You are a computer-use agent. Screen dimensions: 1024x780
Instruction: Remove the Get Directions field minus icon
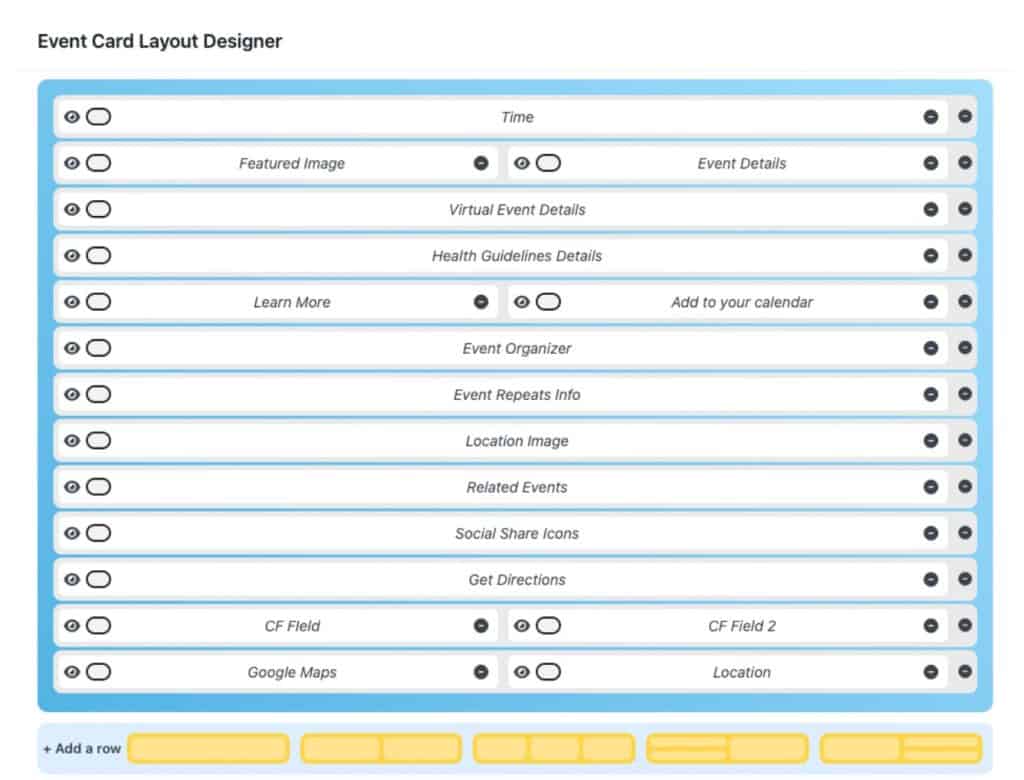click(x=931, y=579)
